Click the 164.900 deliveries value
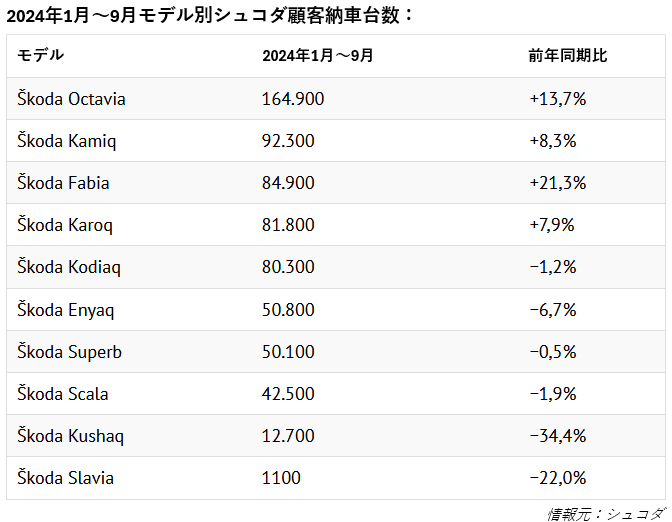This screenshot has height=522, width=672. [x=293, y=99]
